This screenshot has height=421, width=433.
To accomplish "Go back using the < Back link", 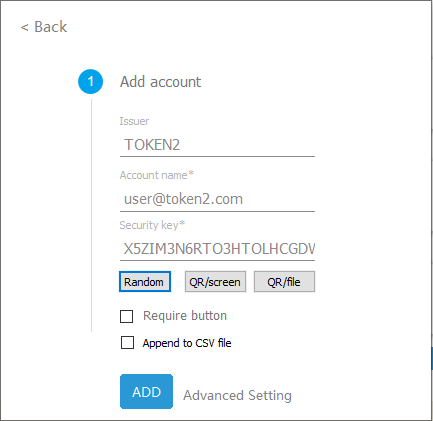I will tap(44, 27).
